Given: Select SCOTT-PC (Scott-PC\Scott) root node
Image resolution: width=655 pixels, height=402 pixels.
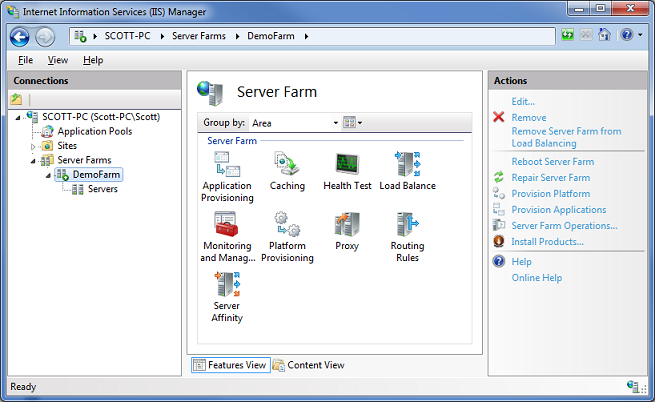Looking at the screenshot, I should (101, 117).
